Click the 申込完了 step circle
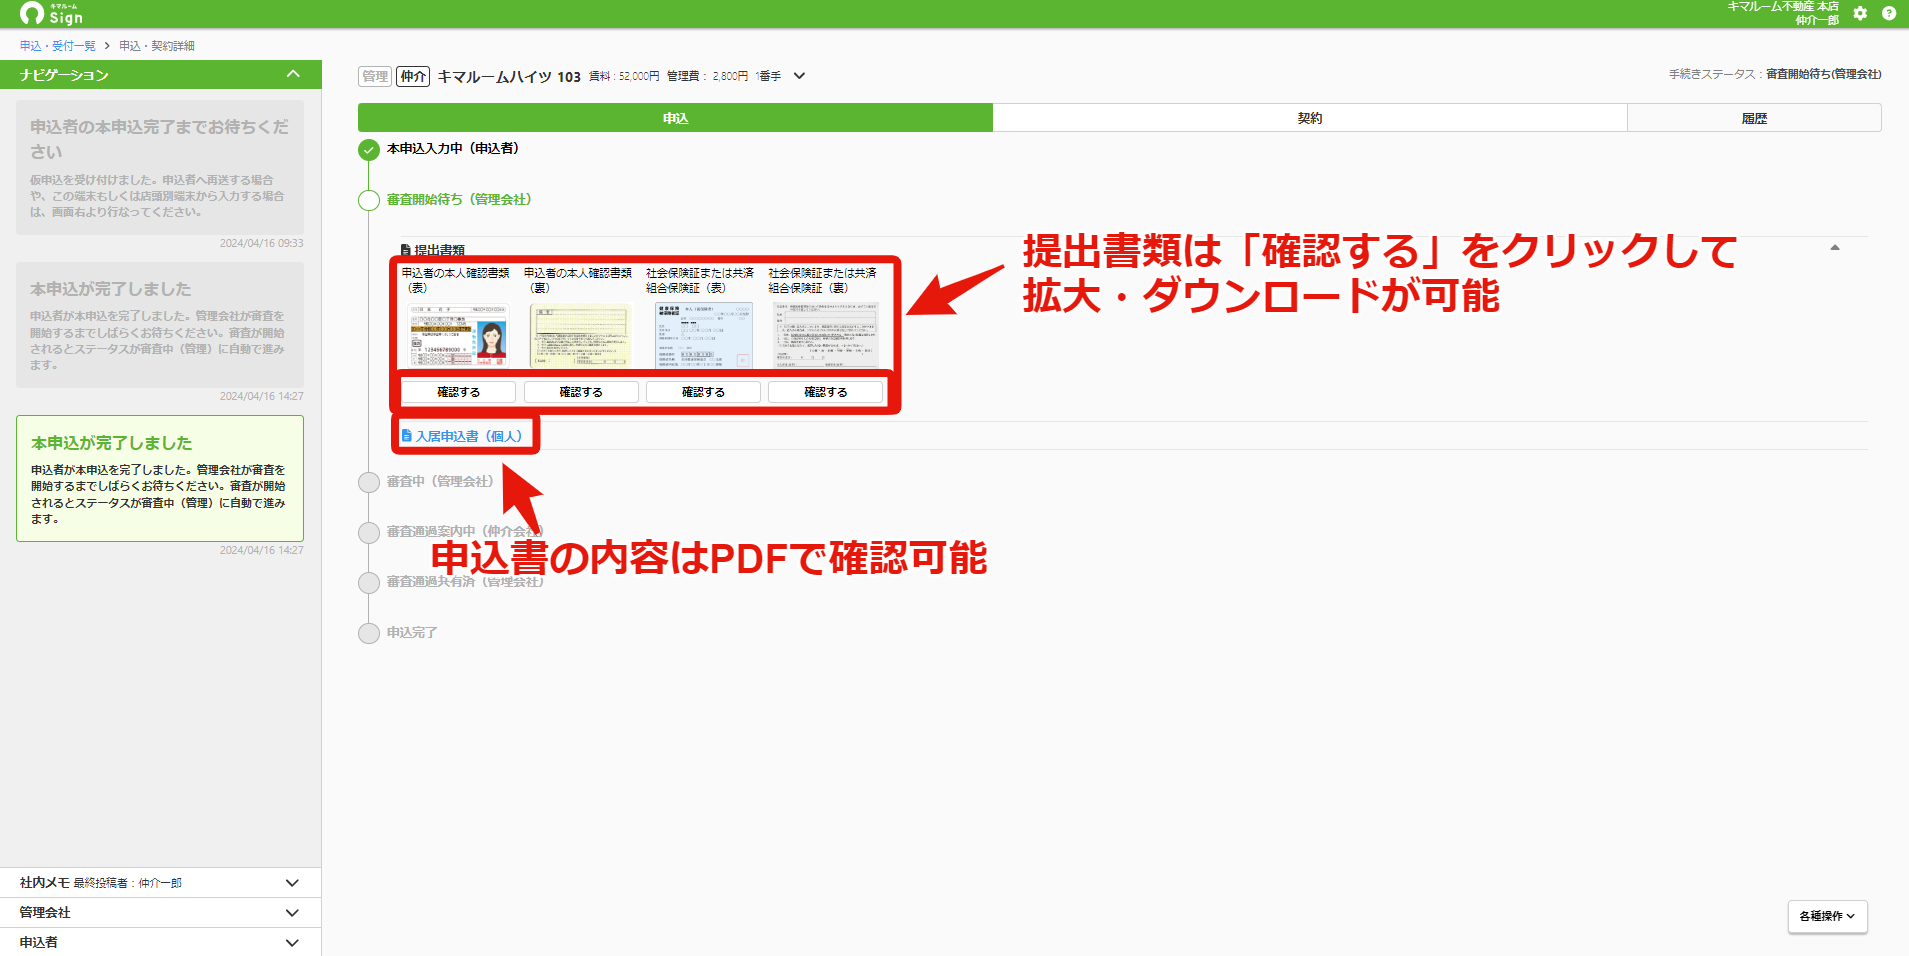1909x956 pixels. point(369,633)
